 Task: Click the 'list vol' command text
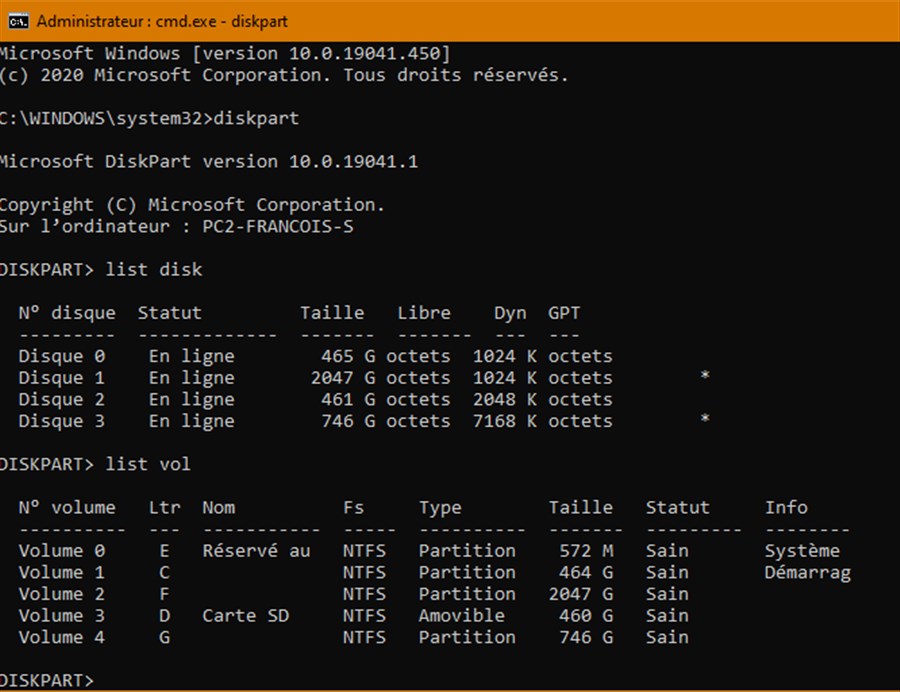click(x=148, y=464)
